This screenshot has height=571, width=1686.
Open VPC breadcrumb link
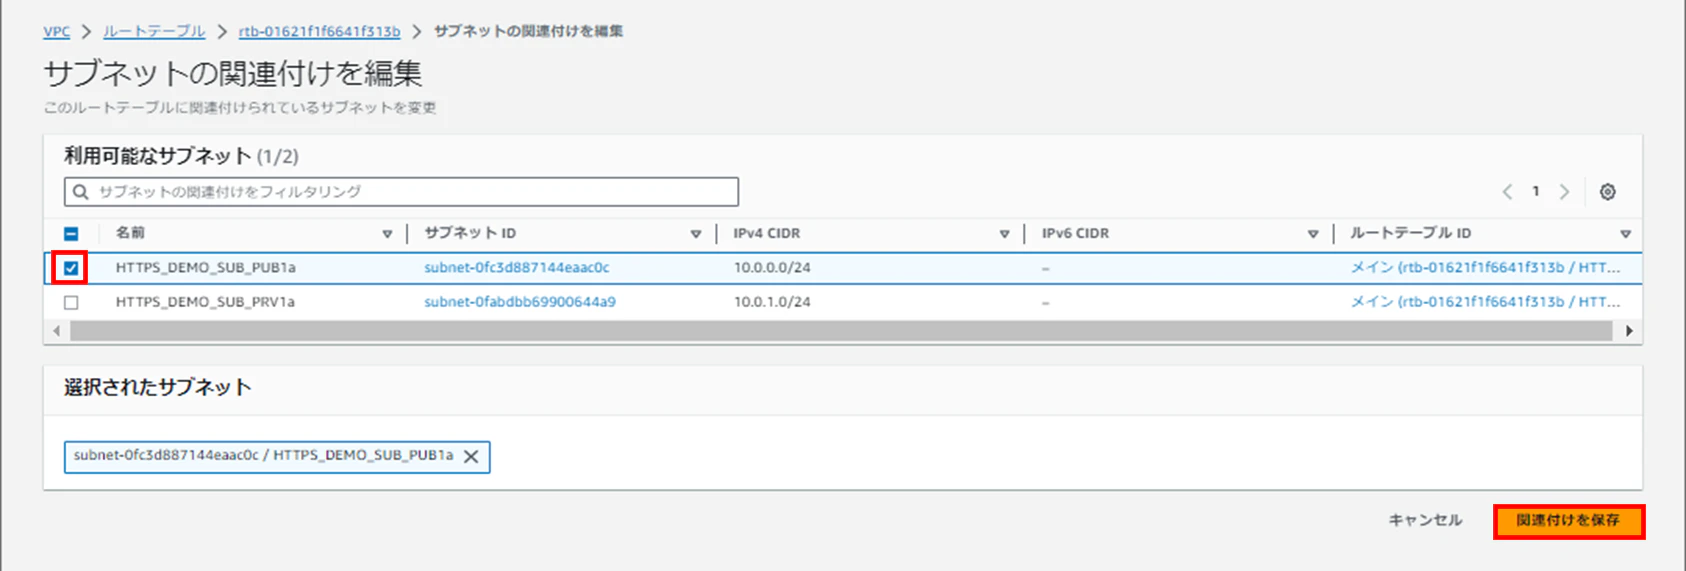click(x=56, y=32)
